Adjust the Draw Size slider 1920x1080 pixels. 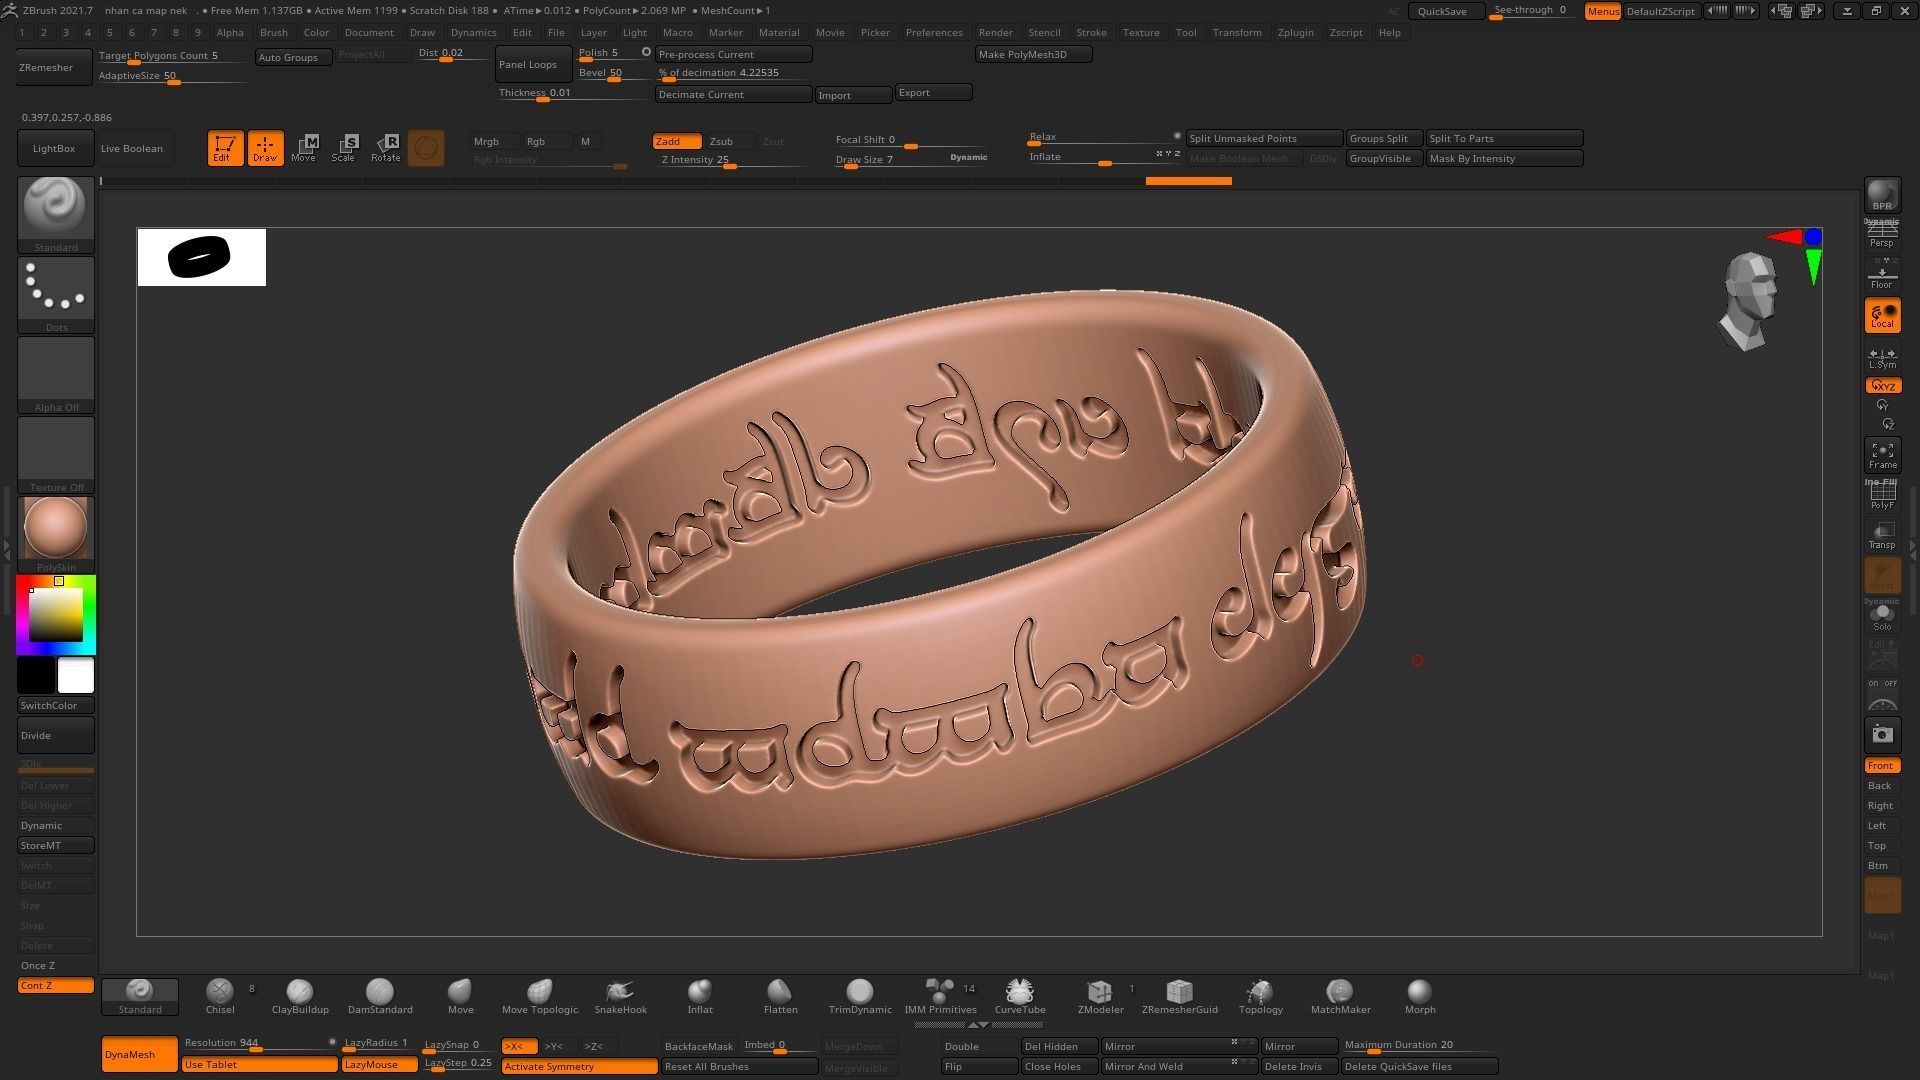click(912, 159)
